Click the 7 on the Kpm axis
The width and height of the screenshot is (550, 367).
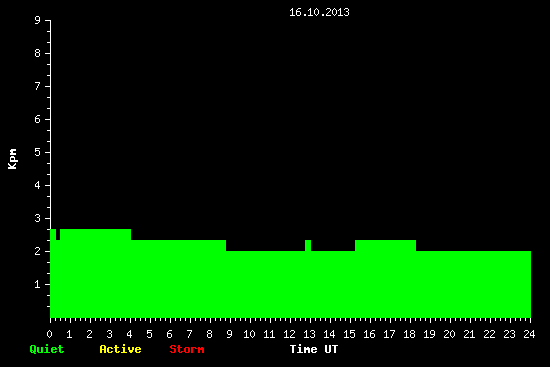pos(38,86)
